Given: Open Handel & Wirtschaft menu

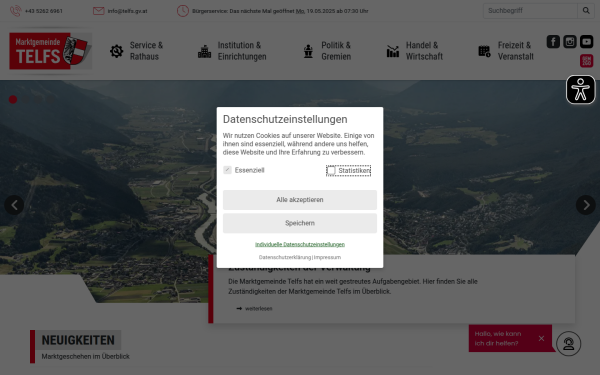Looking at the screenshot, I should (x=424, y=51).
